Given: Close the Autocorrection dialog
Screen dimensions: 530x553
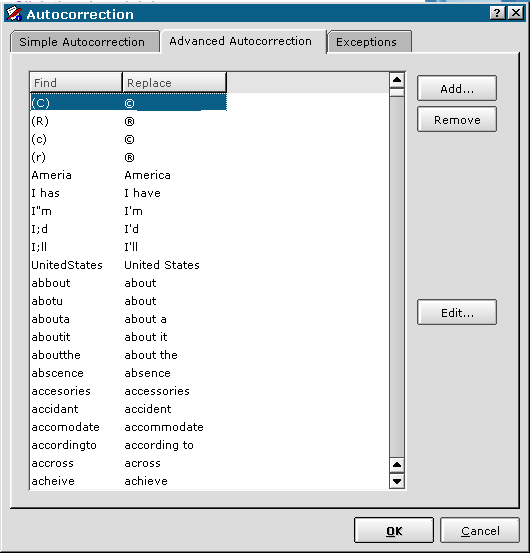Looking at the screenshot, I should (x=516, y=13).
